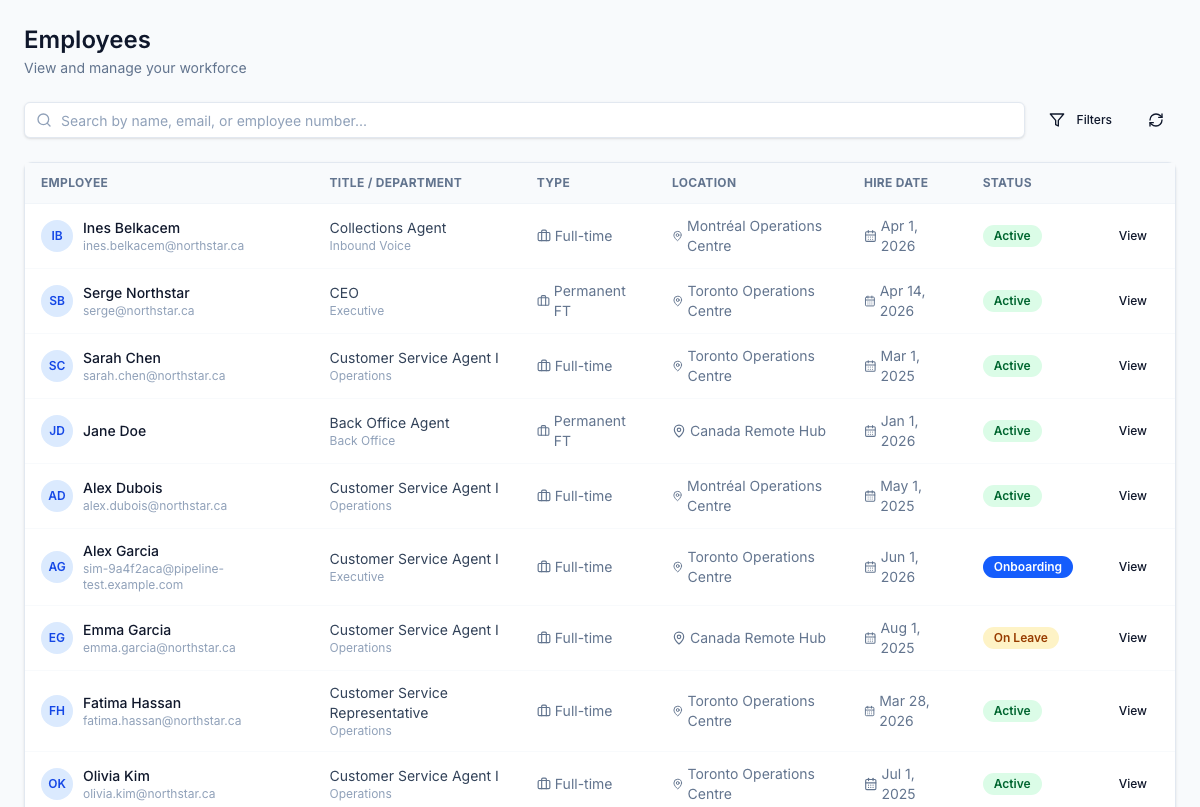Click calendar icon in Ines Belkacem row
1200x807 pixels.
(870, 236)
